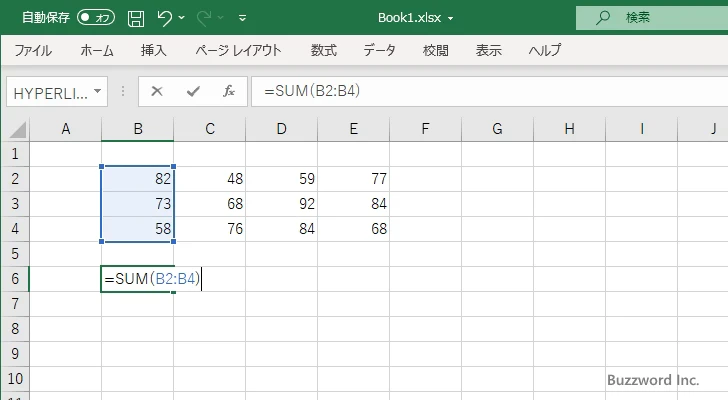Click the Undo arrow icon
Screen dimensions: 728x400
(164, 18)
